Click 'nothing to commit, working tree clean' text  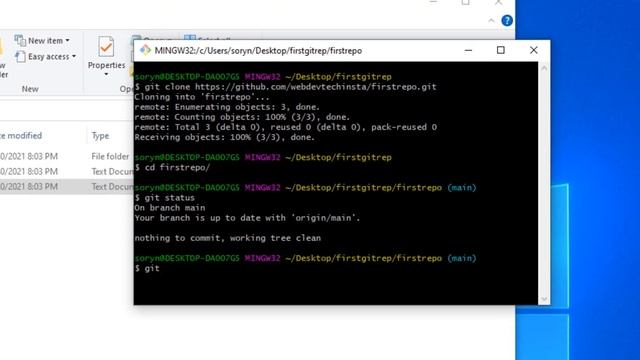[228, 238]
